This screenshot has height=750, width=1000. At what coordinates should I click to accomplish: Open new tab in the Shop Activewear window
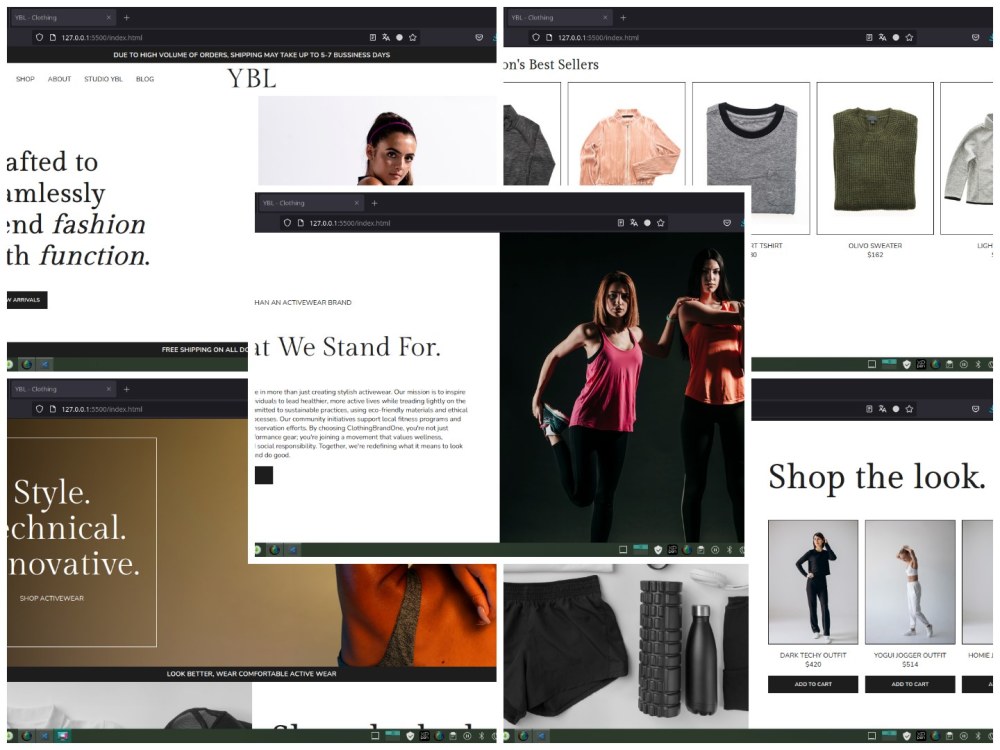(x=126, y=389)
